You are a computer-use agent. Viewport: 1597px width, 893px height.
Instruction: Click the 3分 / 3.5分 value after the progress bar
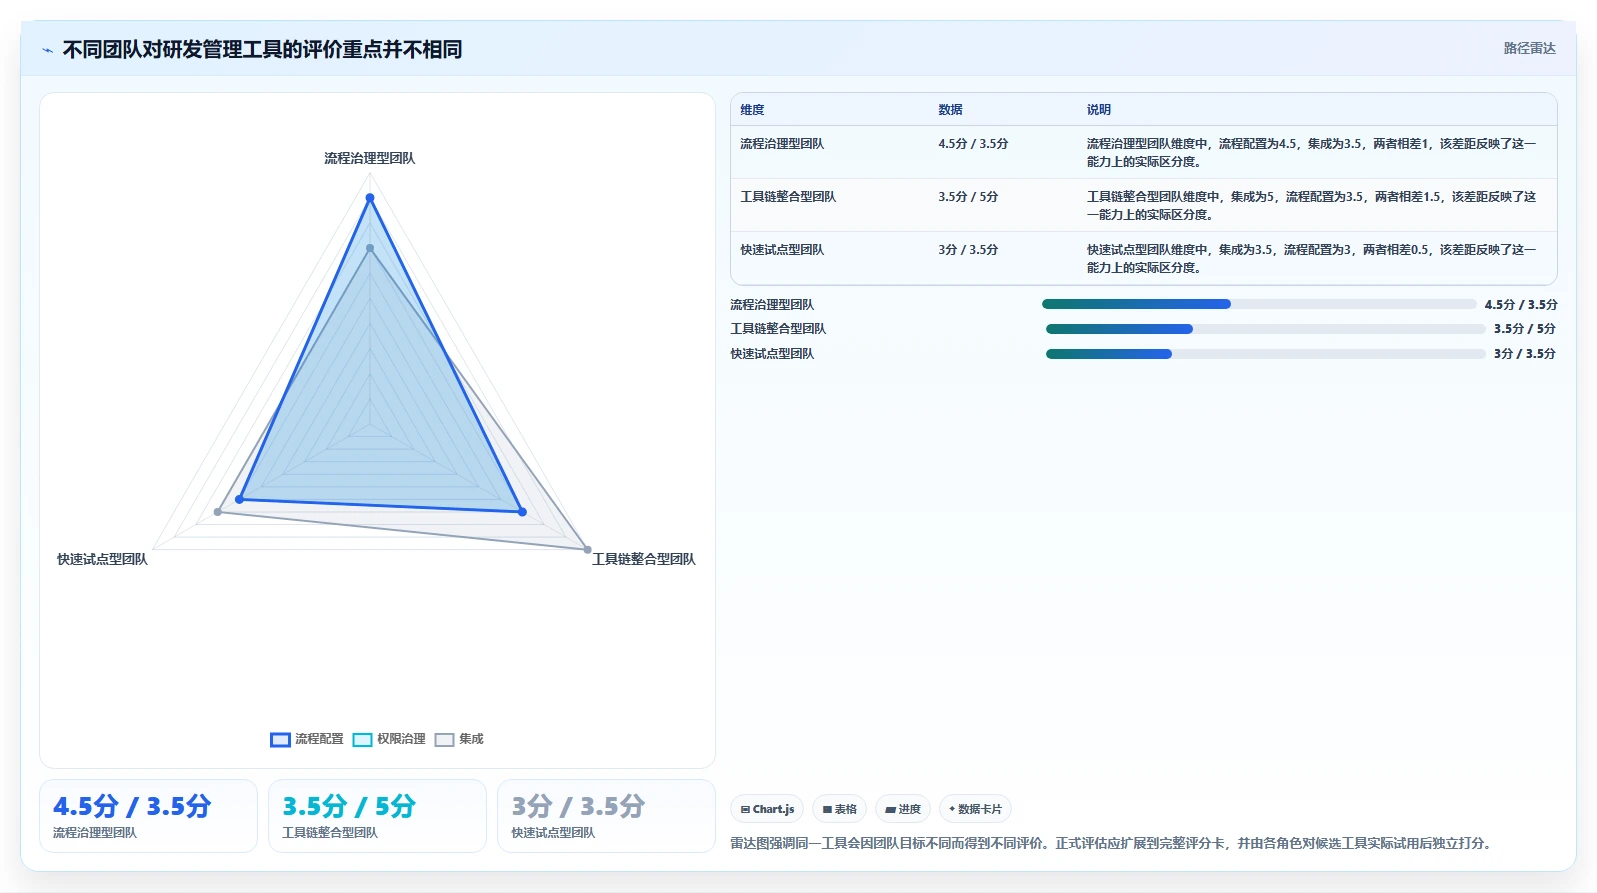coord(1525,354)
